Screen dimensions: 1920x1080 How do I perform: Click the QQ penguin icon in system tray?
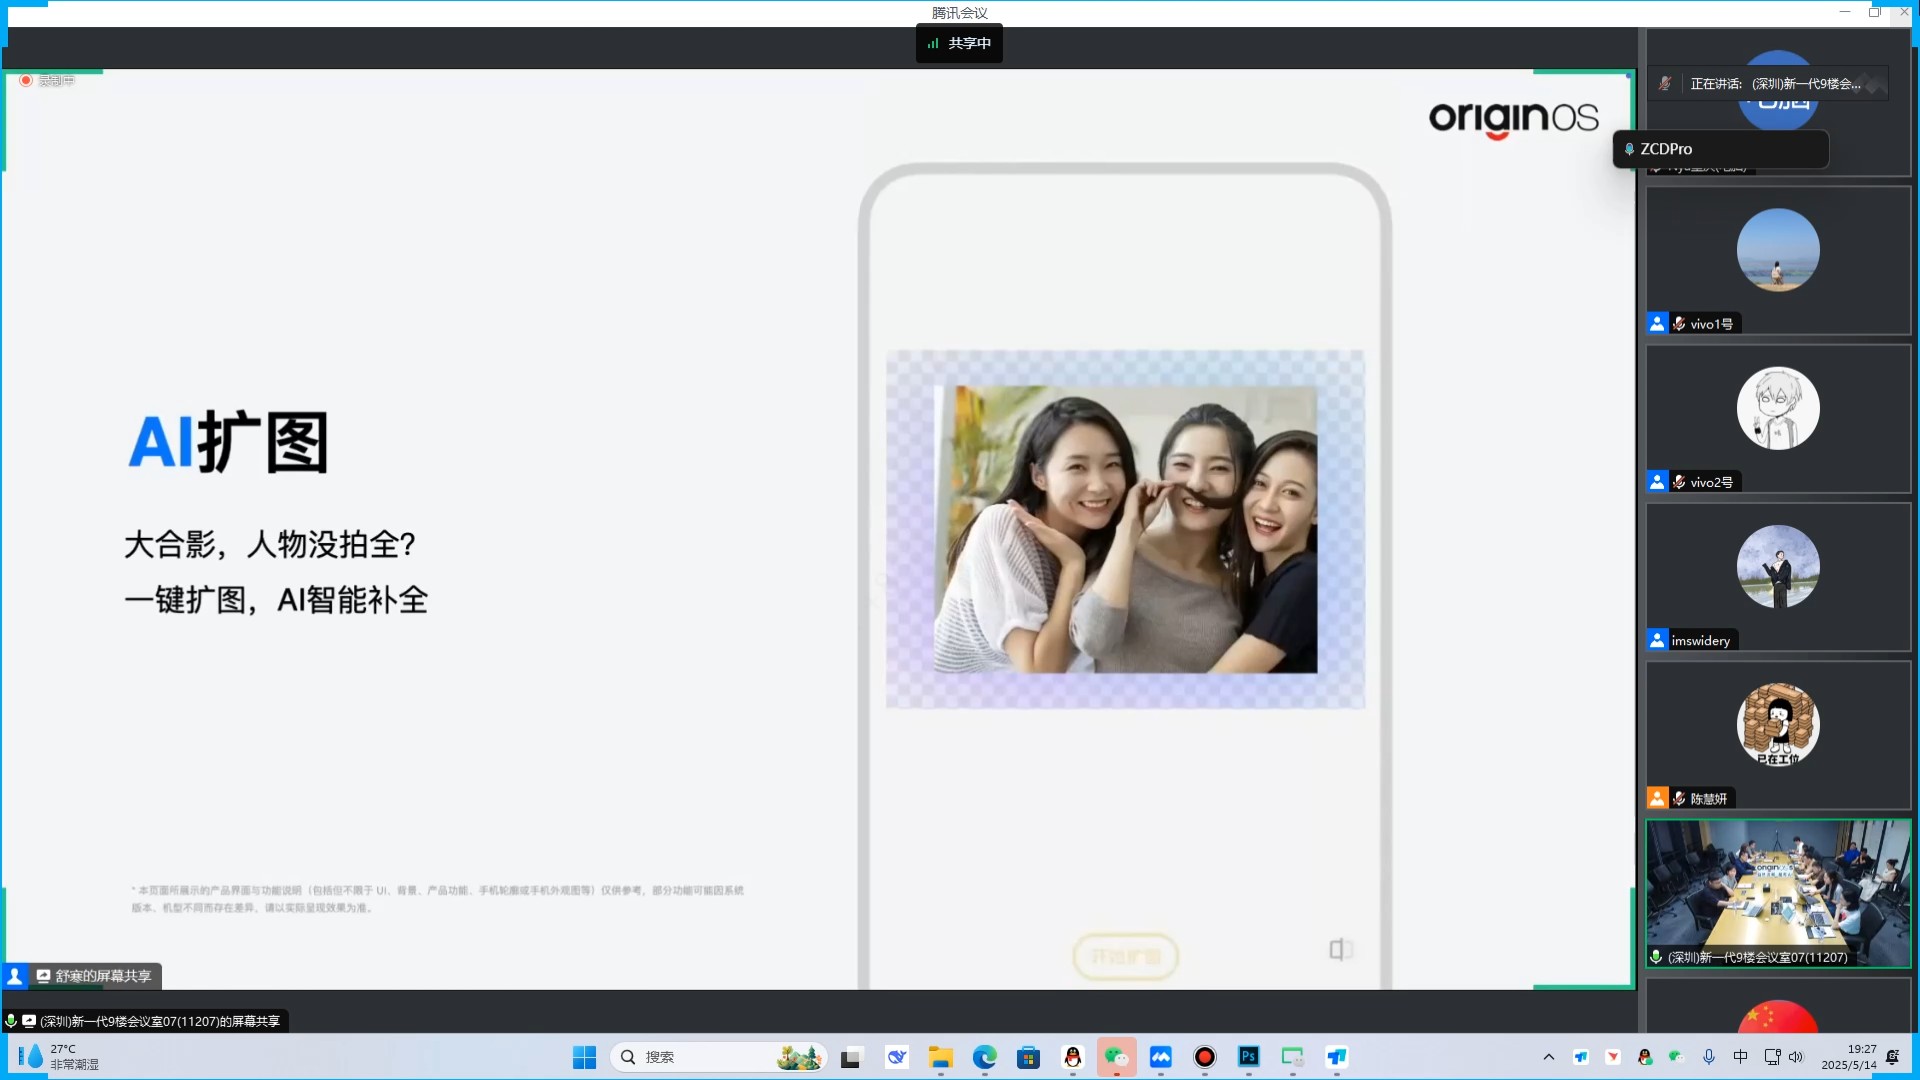[x=1645, y=1057]
